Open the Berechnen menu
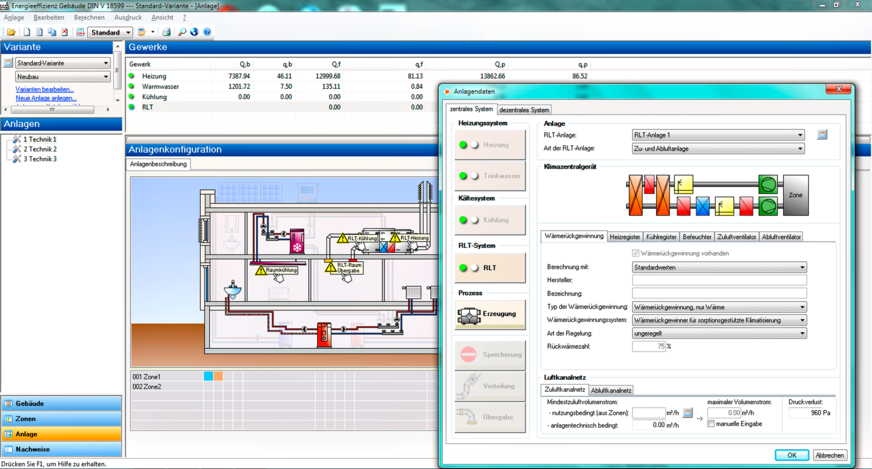 pos(89,17)
